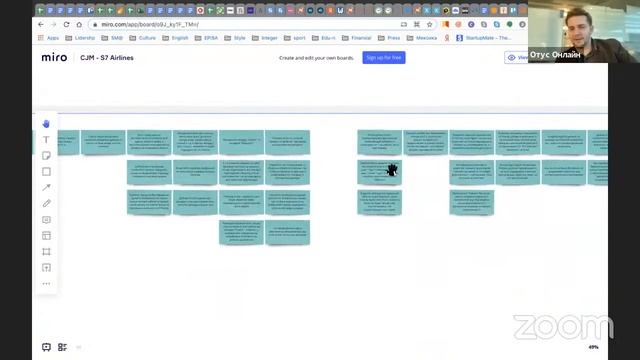The width and height of the screenshot is (640, 360).
Task: Select the Shape rectangle tool
Action: click(46, 171)
